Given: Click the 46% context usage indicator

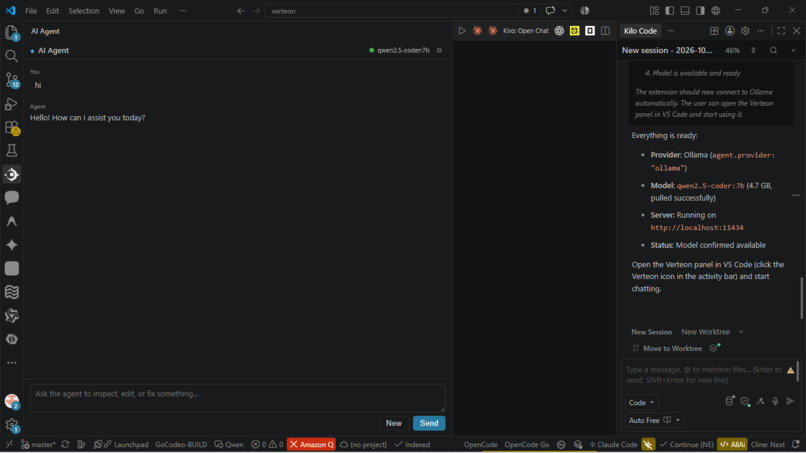Looking at the screenshot, I should [732, 50].
